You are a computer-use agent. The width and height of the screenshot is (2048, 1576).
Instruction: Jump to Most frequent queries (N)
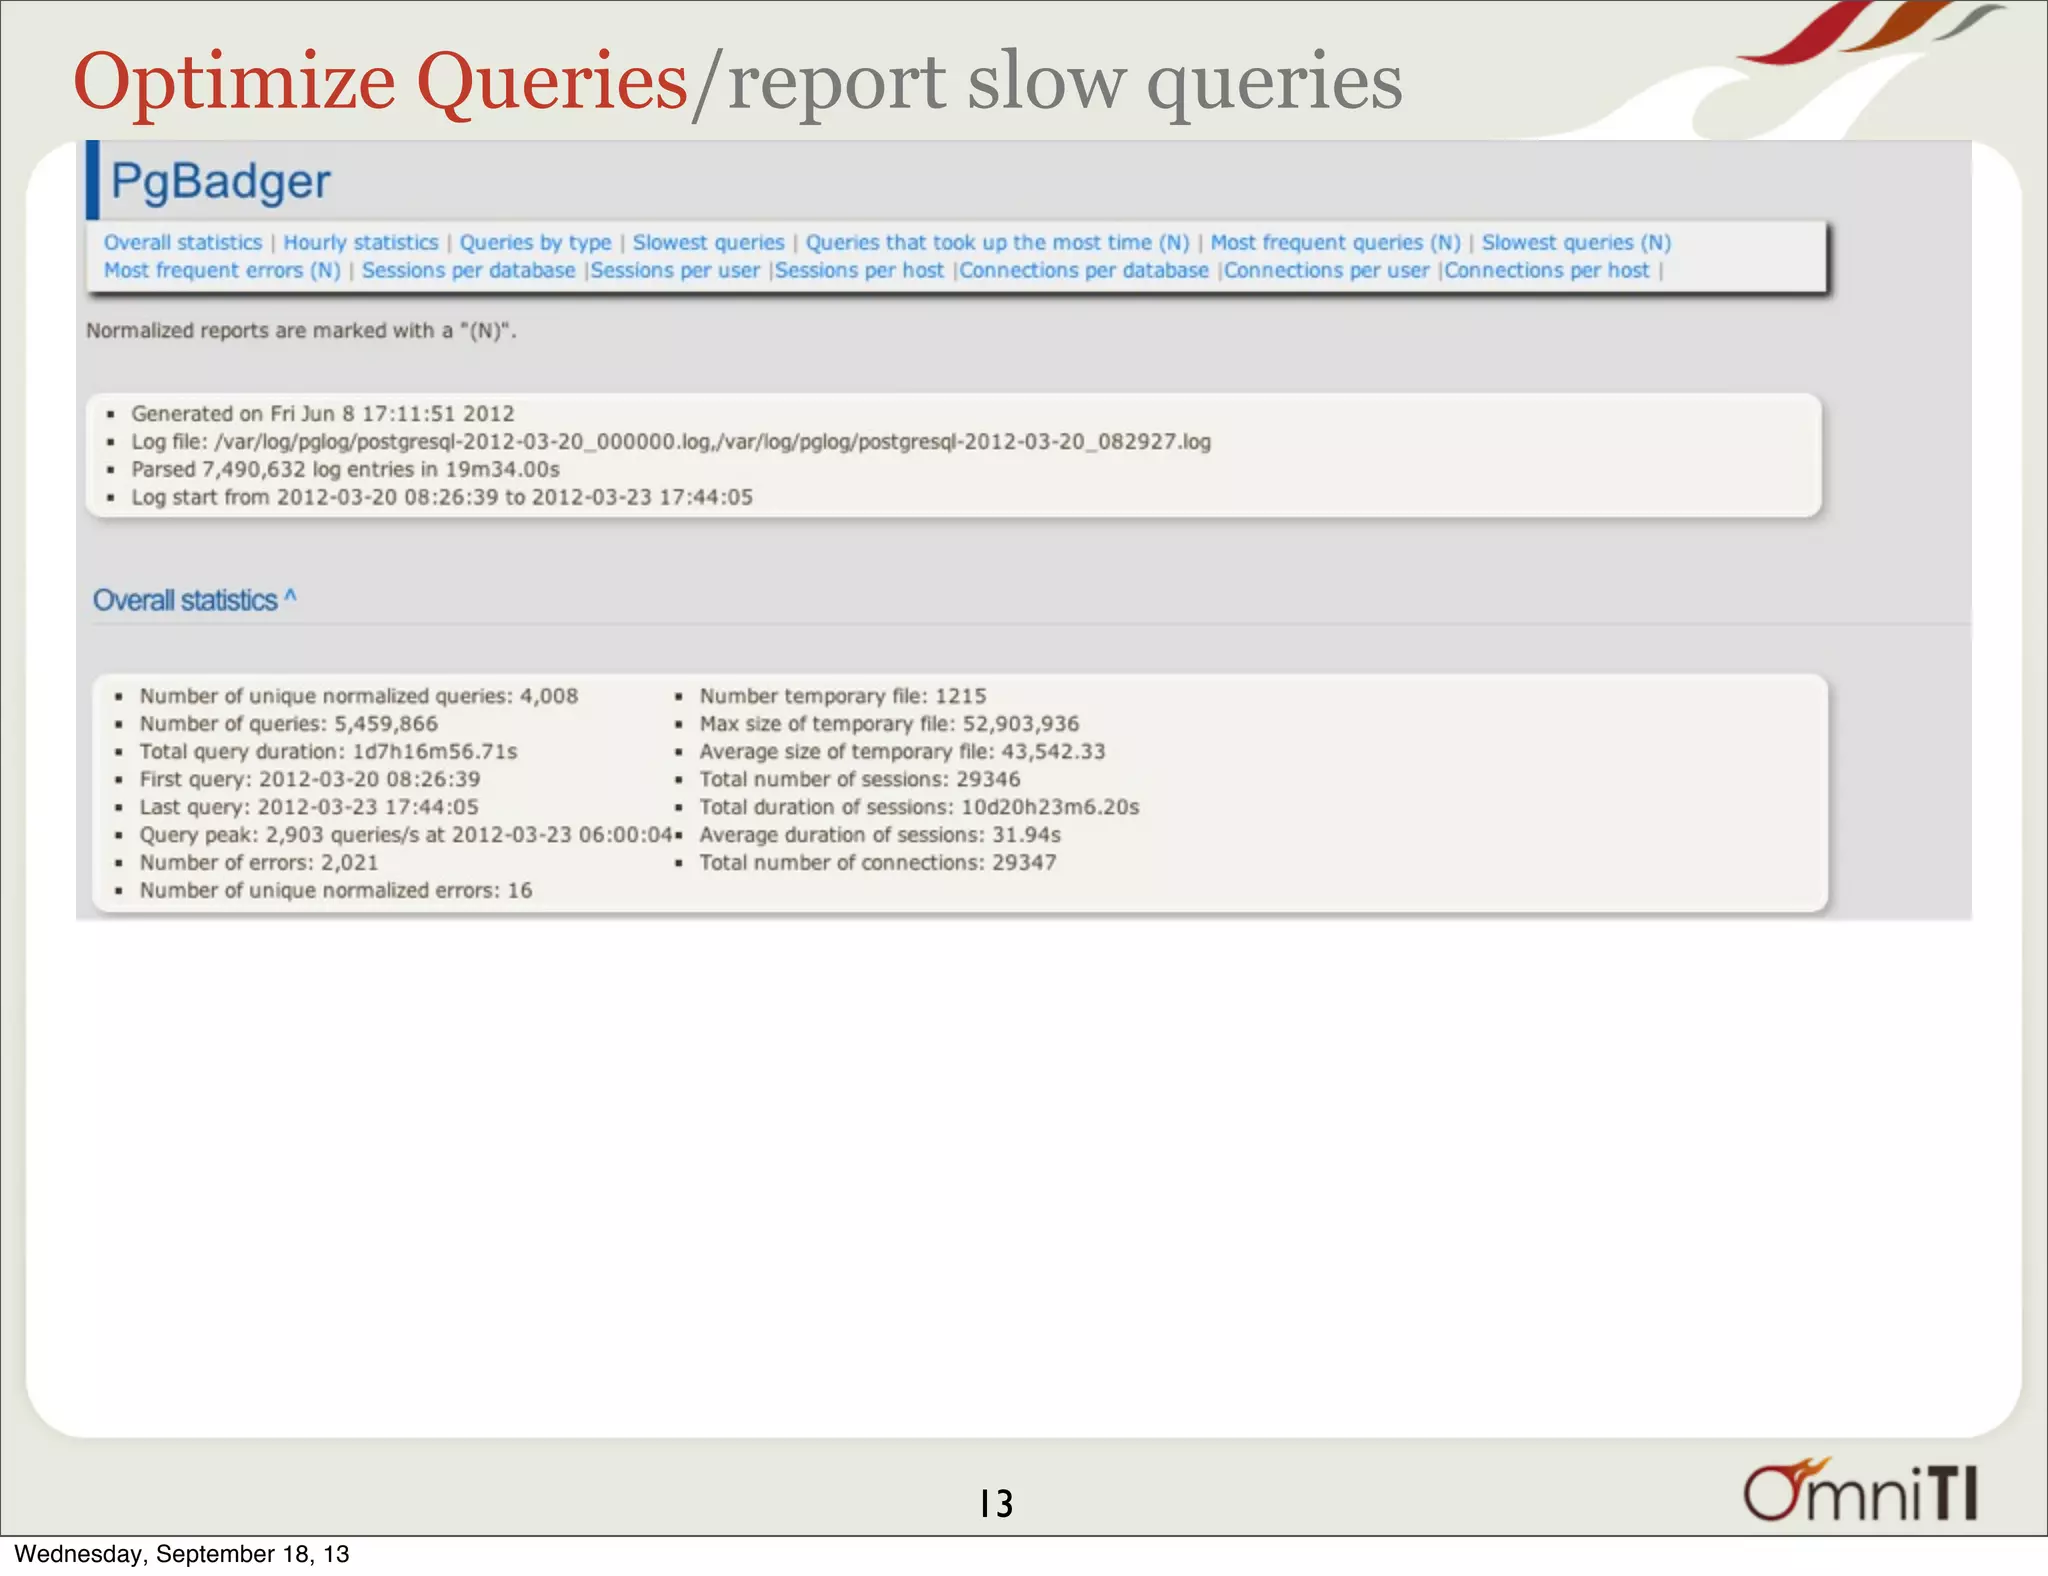1336,243
